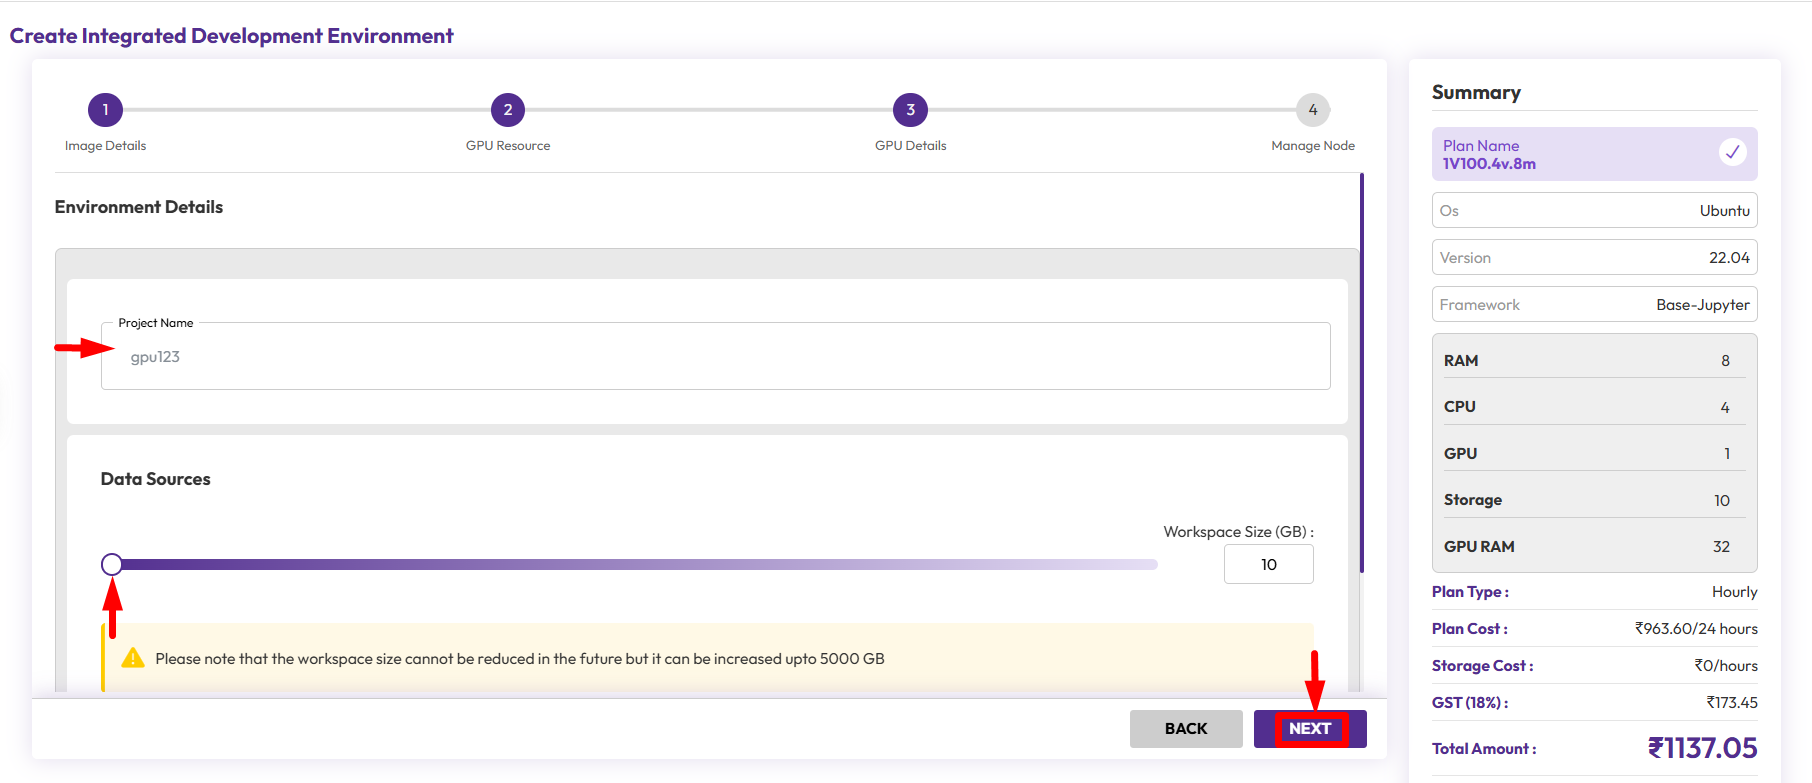Viewport: 1812px width, 783px height.
Task: Click the Framework Base-Jupyter summary field
Action: coord(1594,305)
